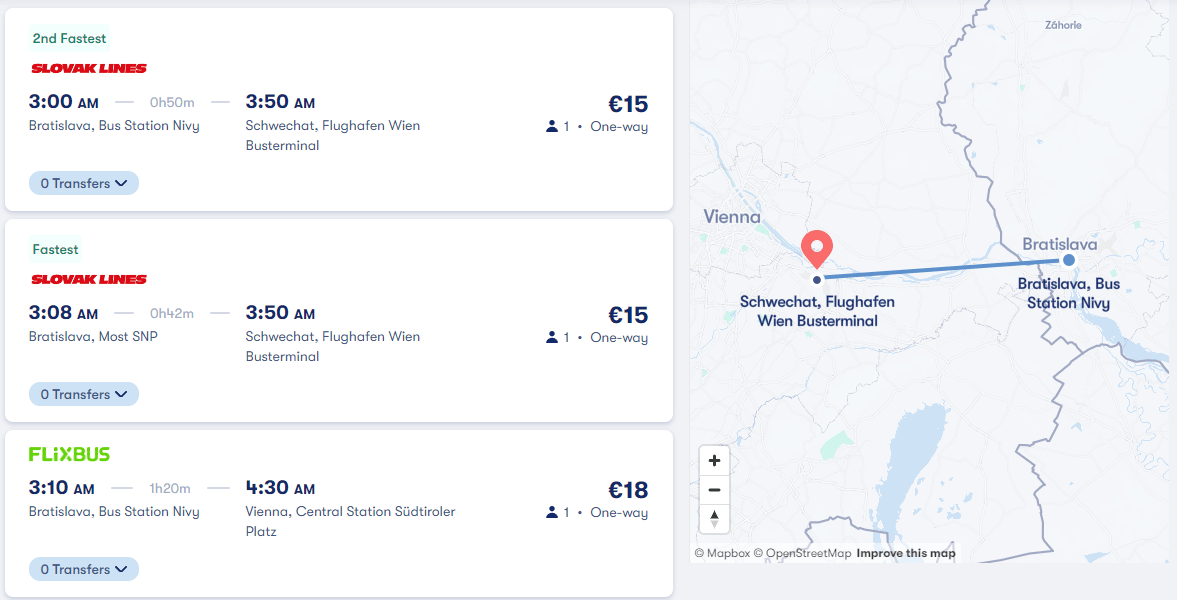Viewport: 1177px width, 600px height.
Task: Click the Slovak Lines logo on 3:00 AM trip
Action: 89,68
